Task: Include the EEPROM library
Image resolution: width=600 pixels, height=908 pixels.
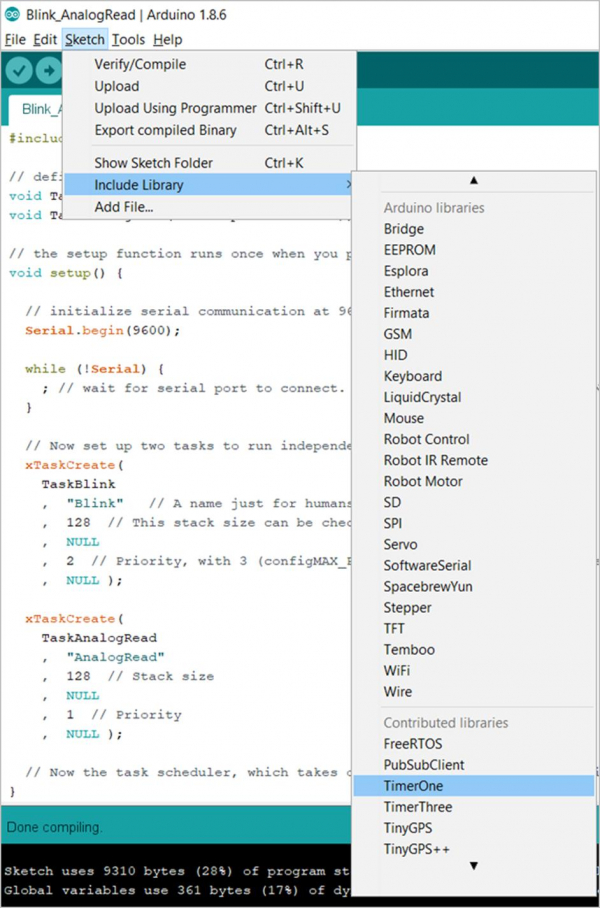Action: tap(474, 250)
